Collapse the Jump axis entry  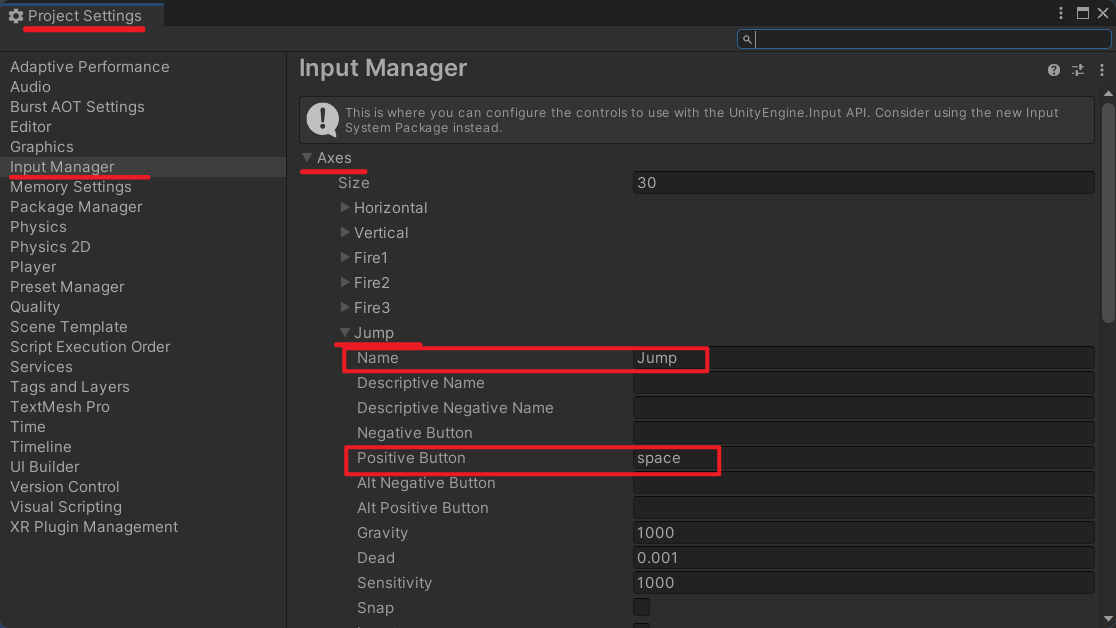click(345, 333)
